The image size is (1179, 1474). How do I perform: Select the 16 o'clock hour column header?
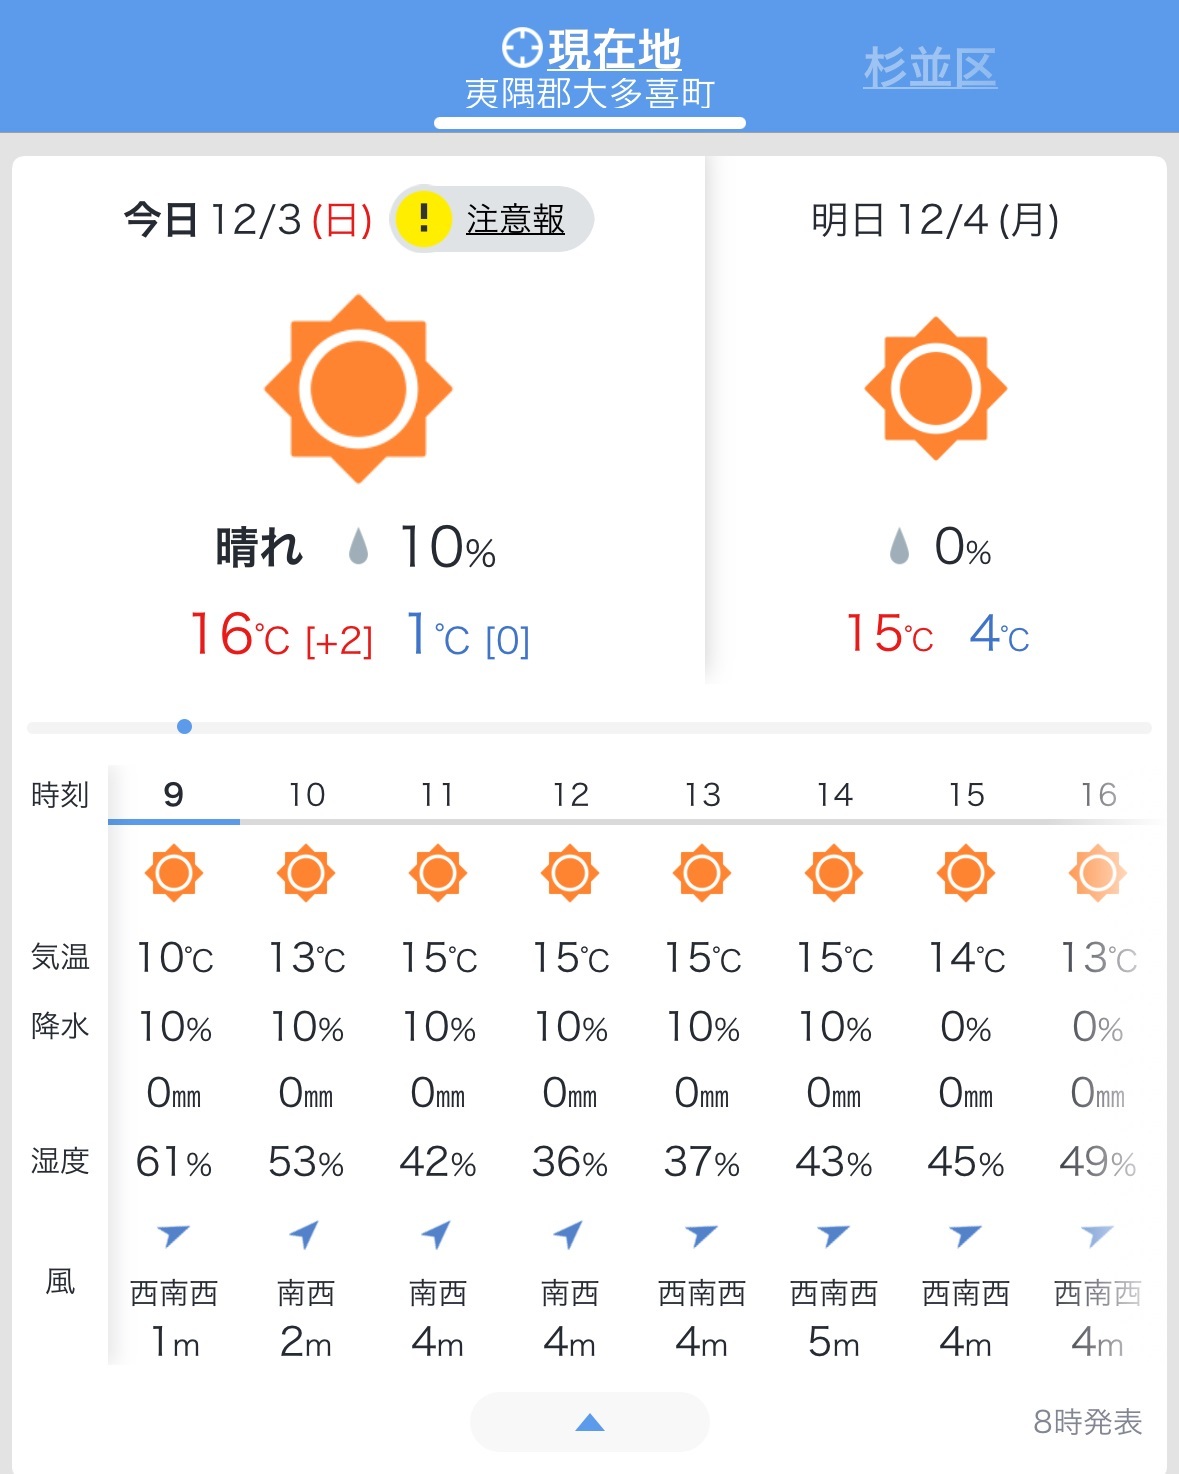pos(1098,795)
